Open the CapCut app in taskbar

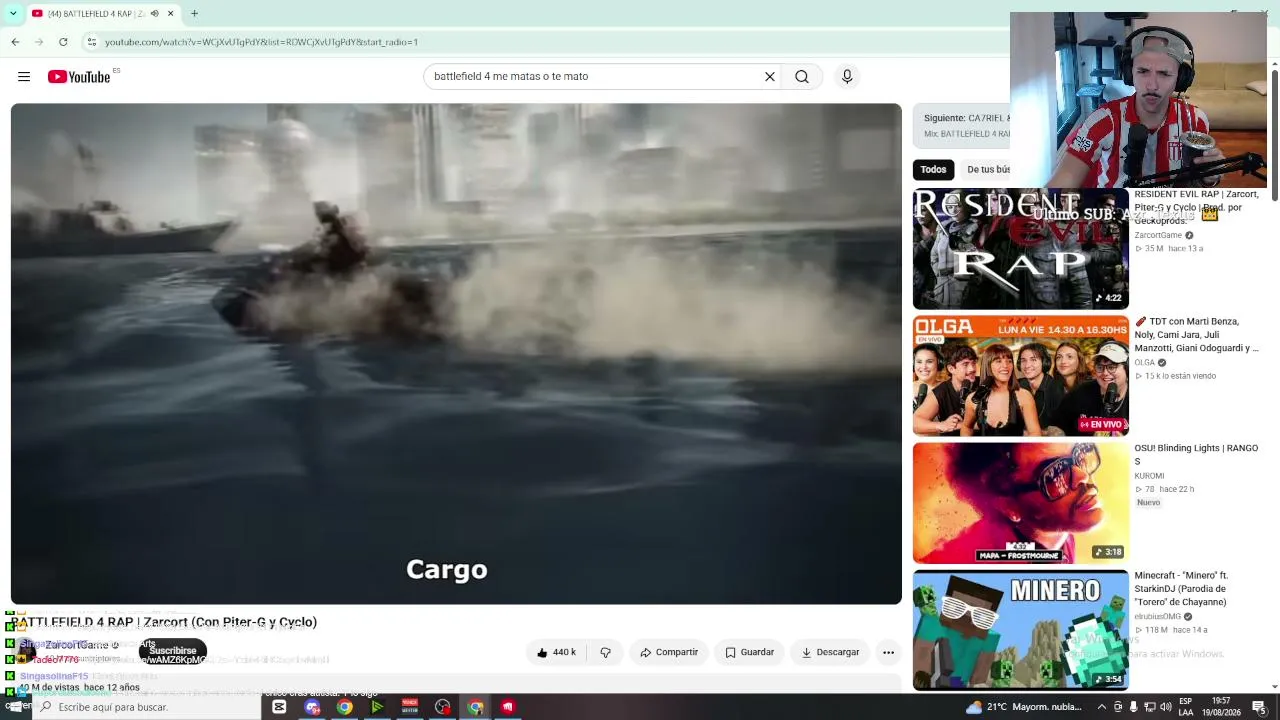tap(279, 707)
